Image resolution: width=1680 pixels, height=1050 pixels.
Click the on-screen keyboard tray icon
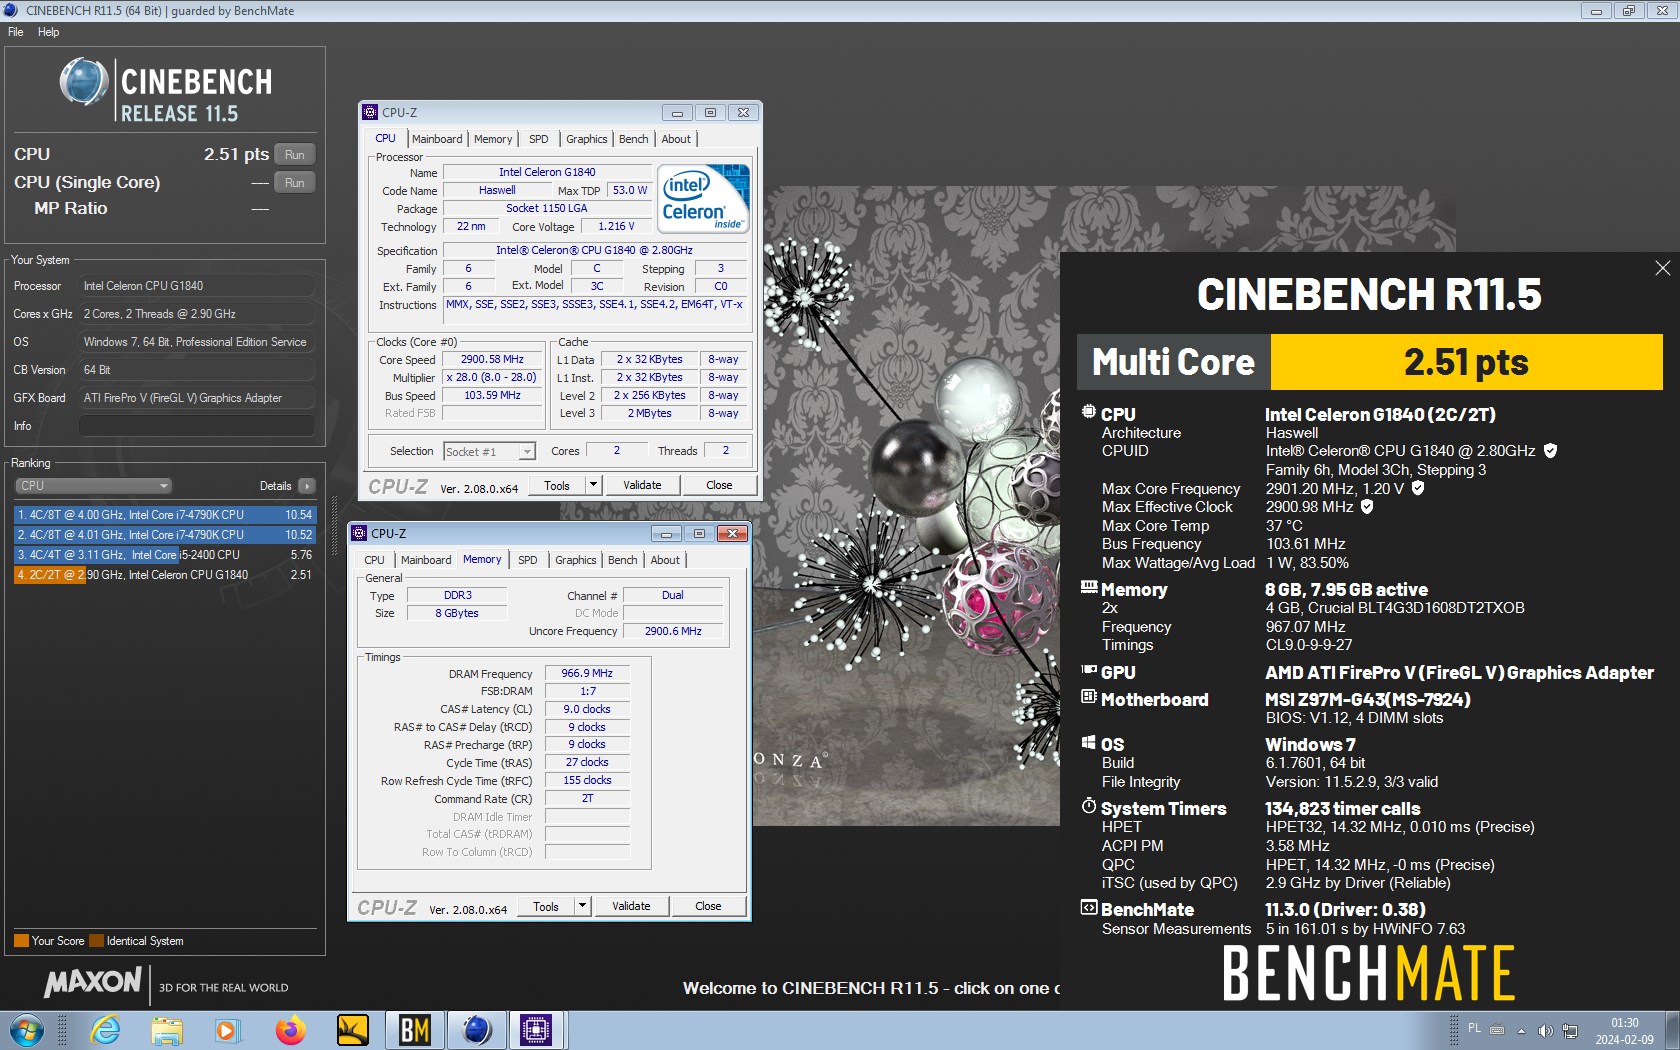1497,1029
